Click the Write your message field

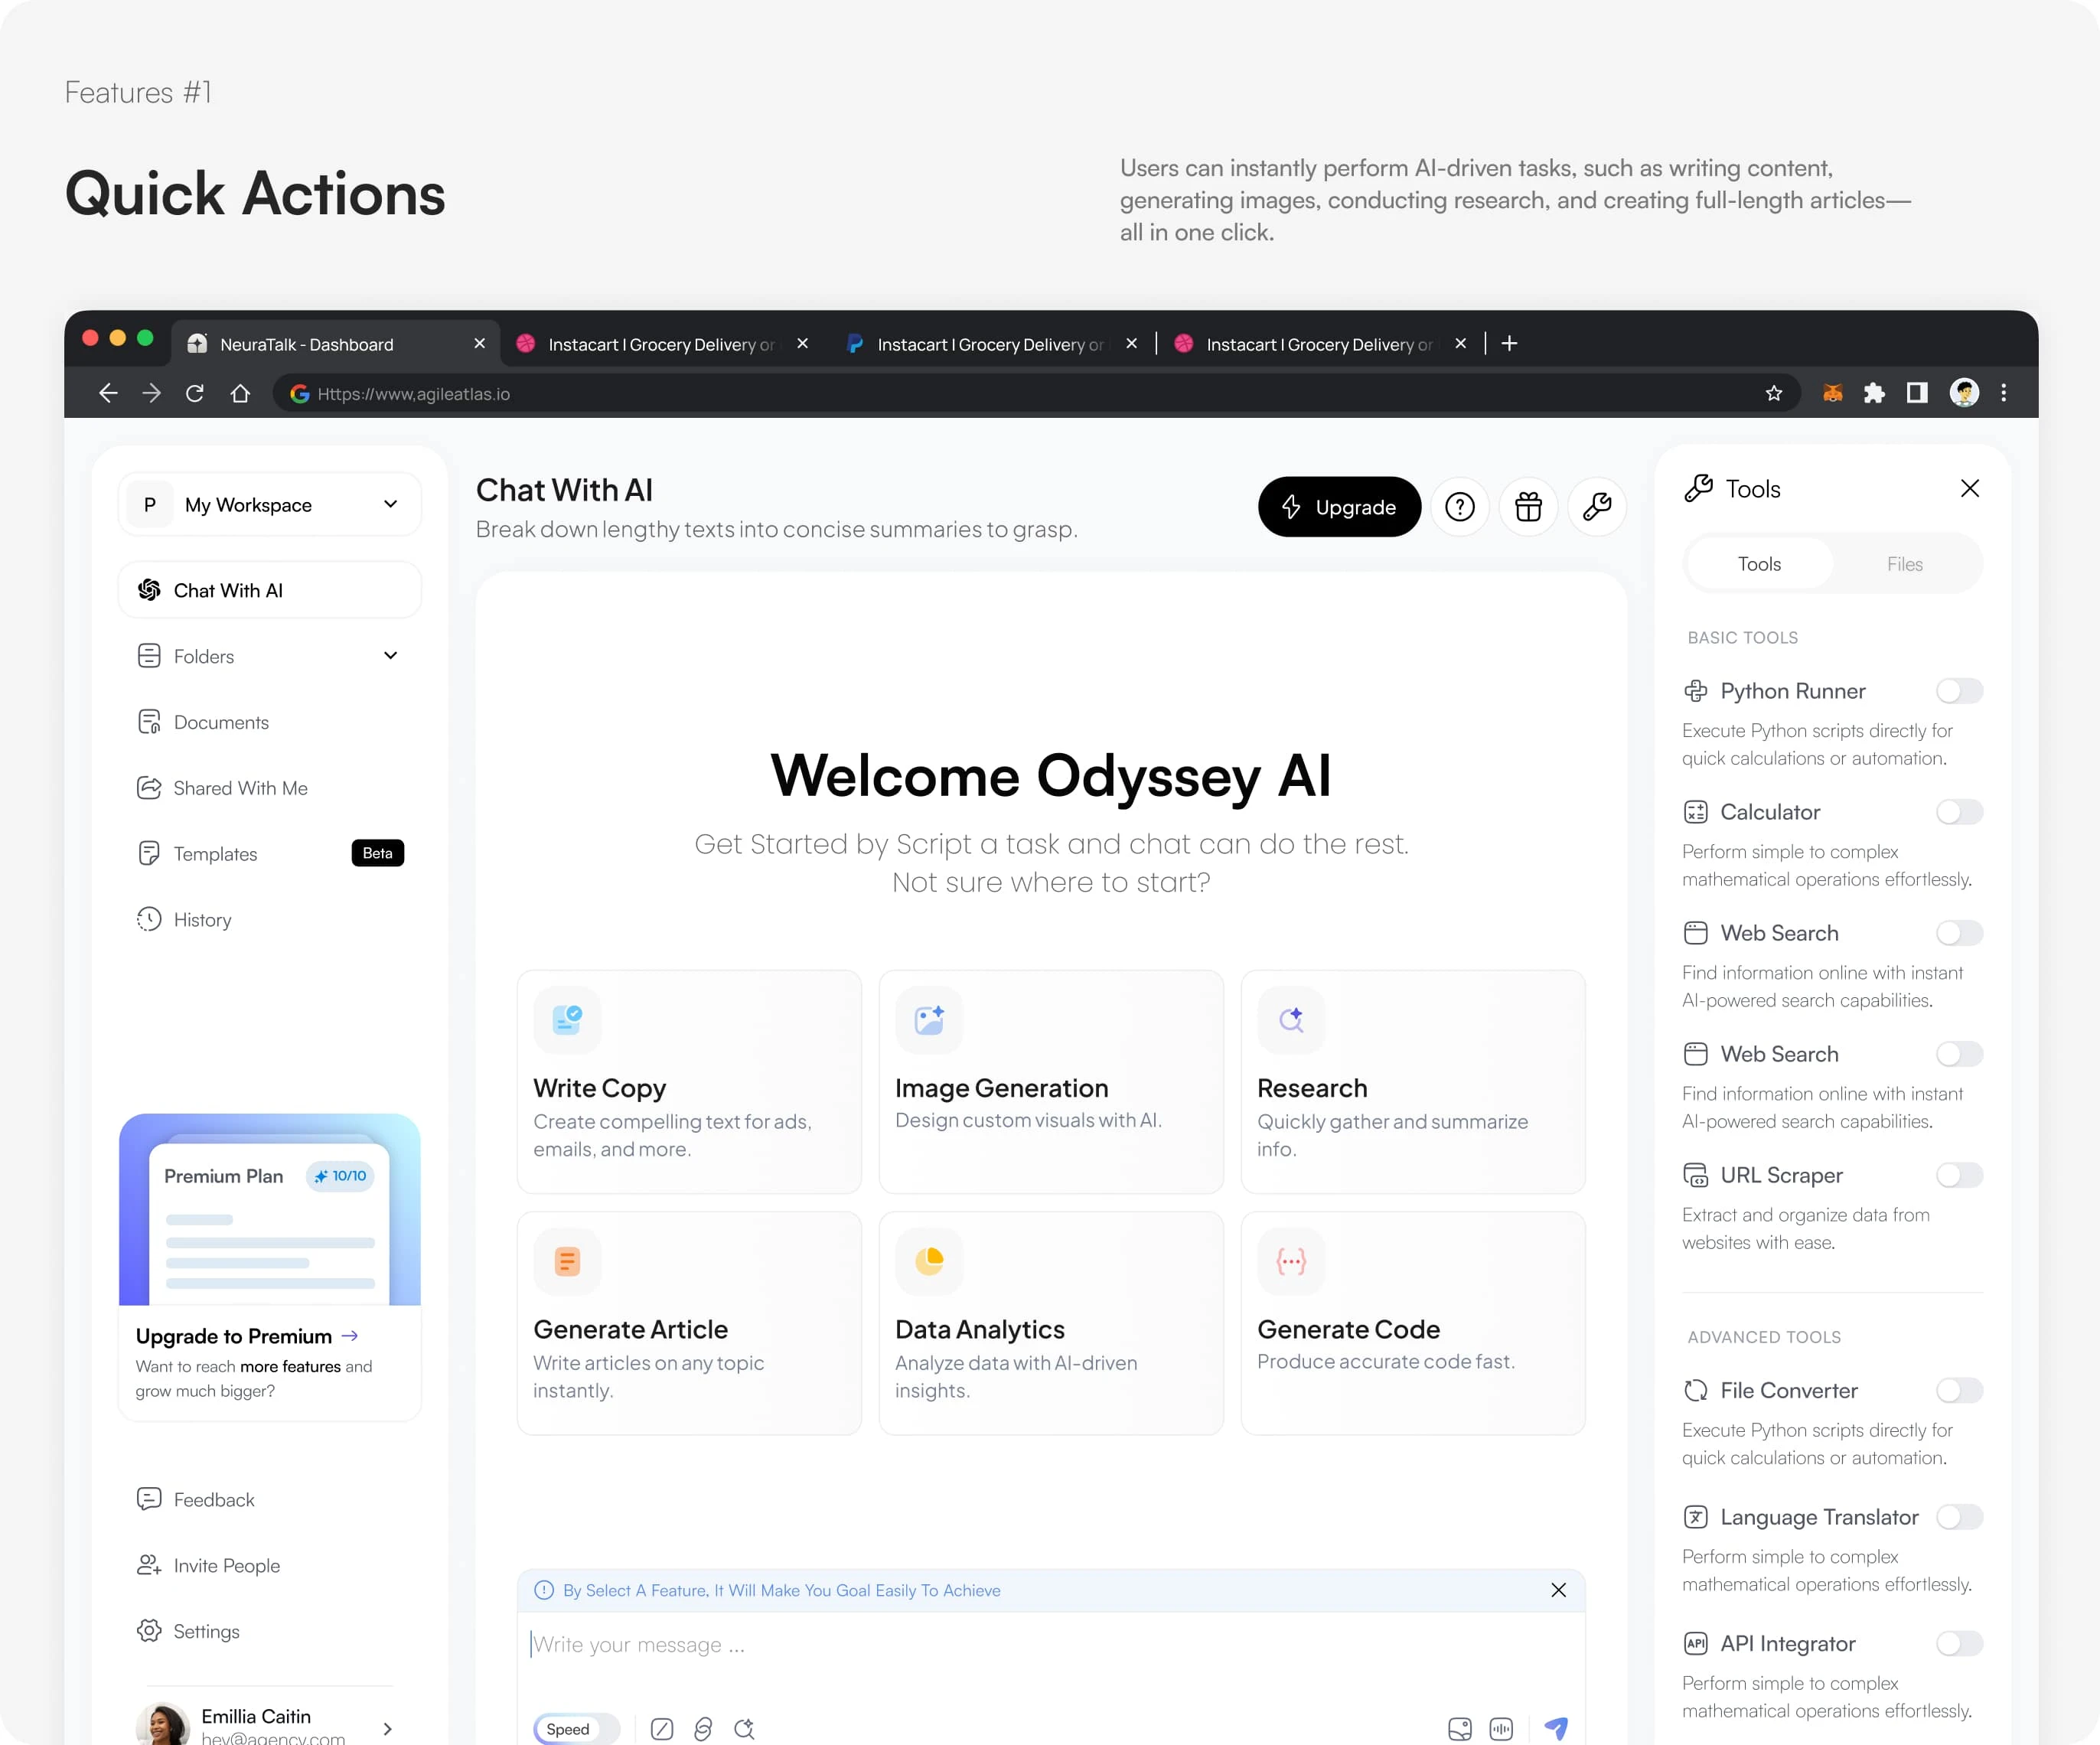[x=1050, y=1645]
